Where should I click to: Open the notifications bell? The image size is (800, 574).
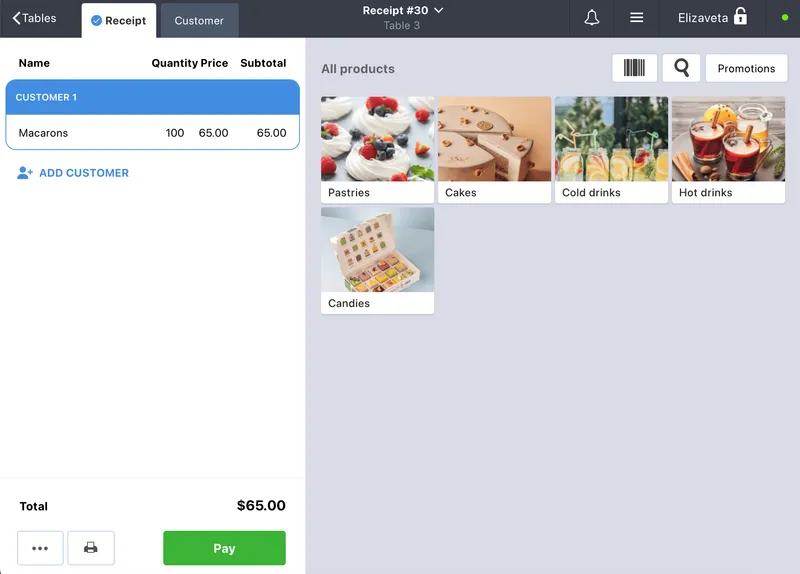[591, 18]
